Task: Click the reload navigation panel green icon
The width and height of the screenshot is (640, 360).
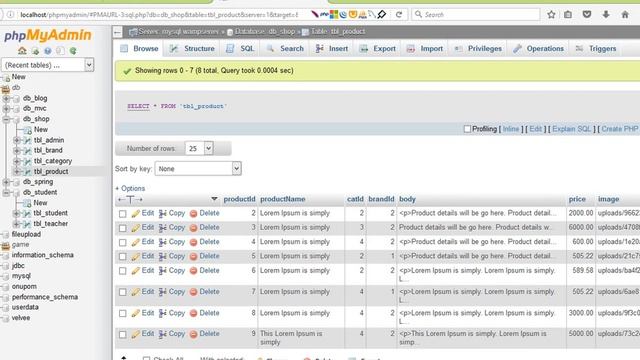Action: coord(73,51)
